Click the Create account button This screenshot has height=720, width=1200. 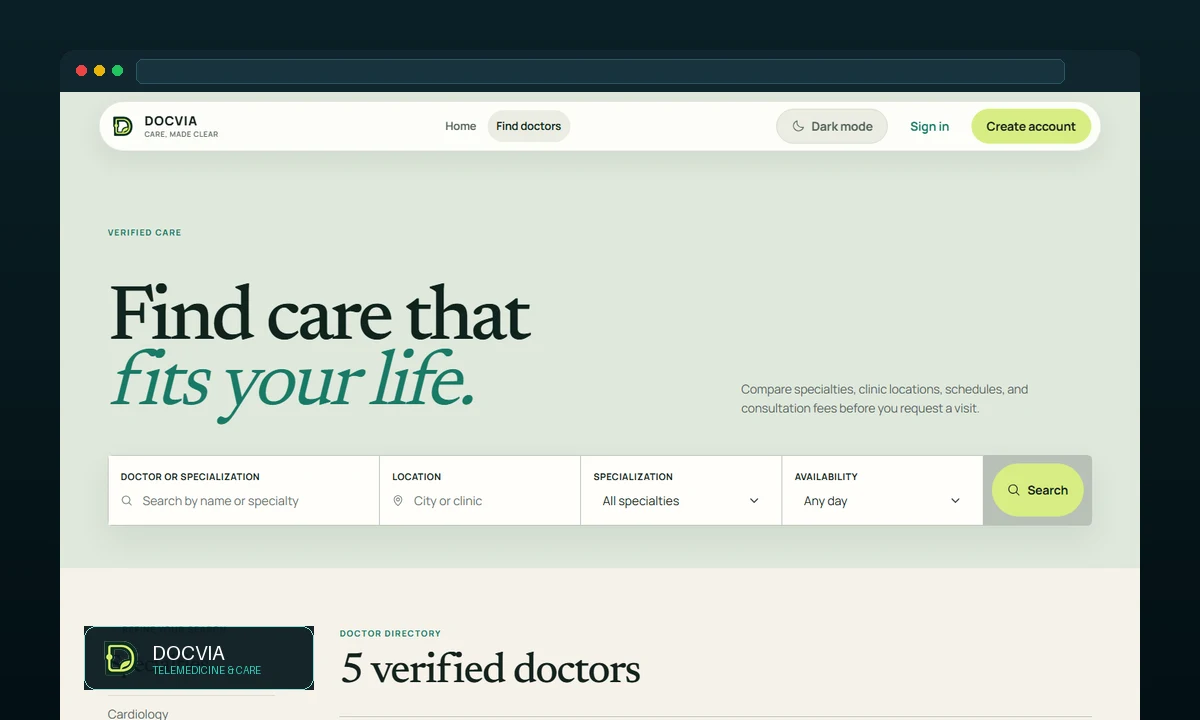coord(1031,126)
